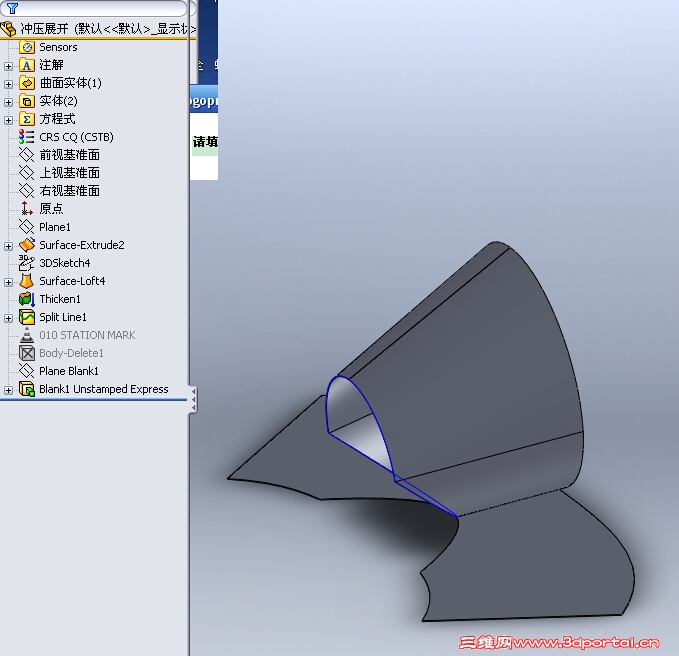This screenshot has width=679, height=656.
Task: Expand the 注解 annotations node
Action: (8, 66)
